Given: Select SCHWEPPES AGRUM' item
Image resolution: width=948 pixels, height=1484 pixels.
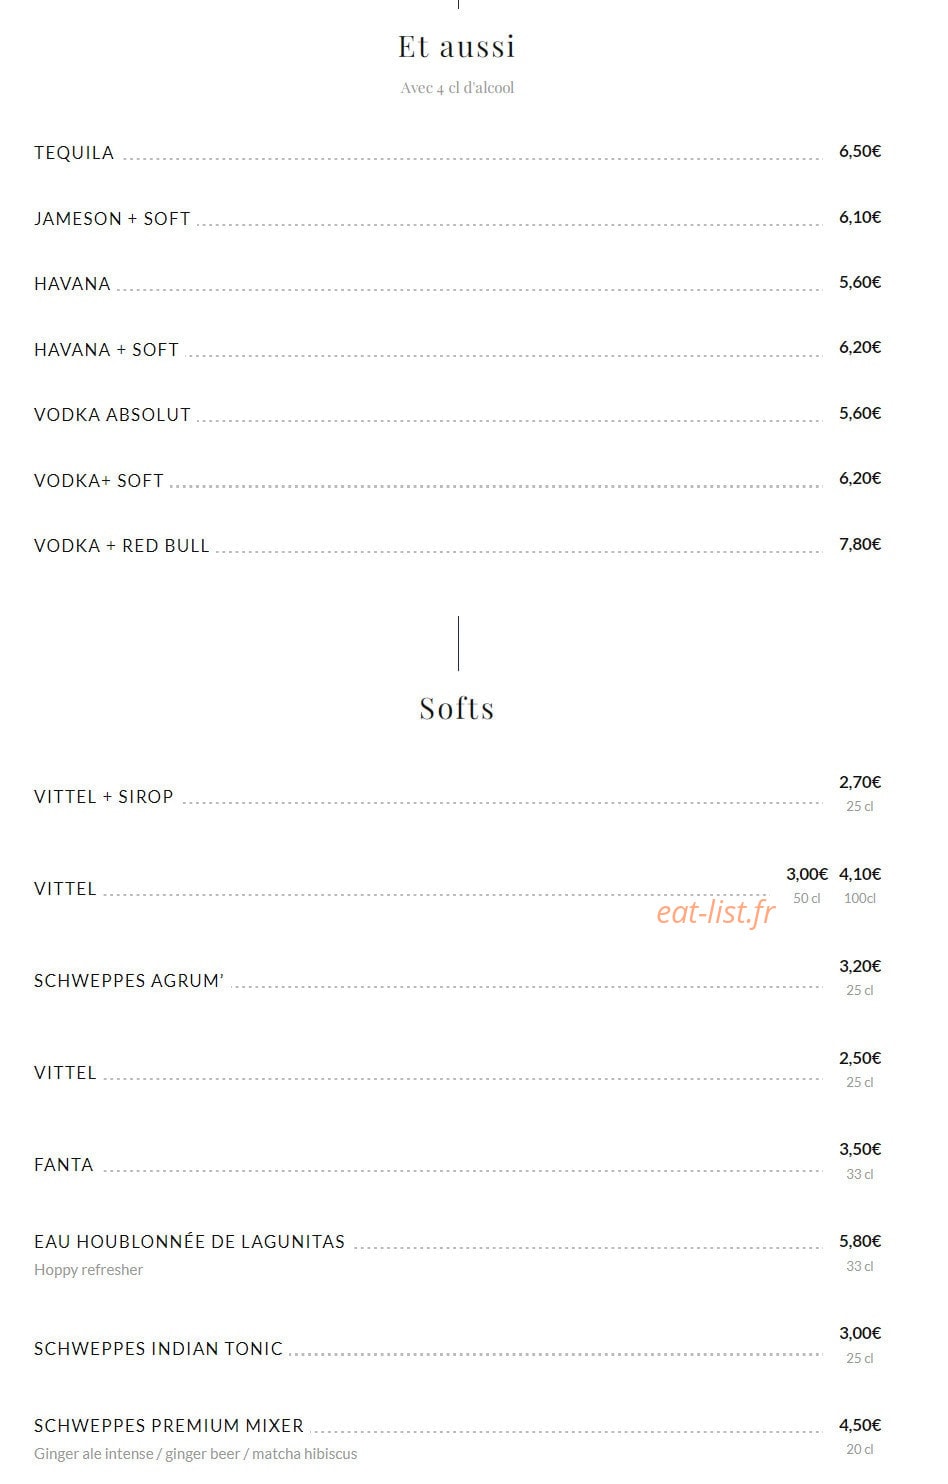Looking at the screenshot, I should click(129, 981).
